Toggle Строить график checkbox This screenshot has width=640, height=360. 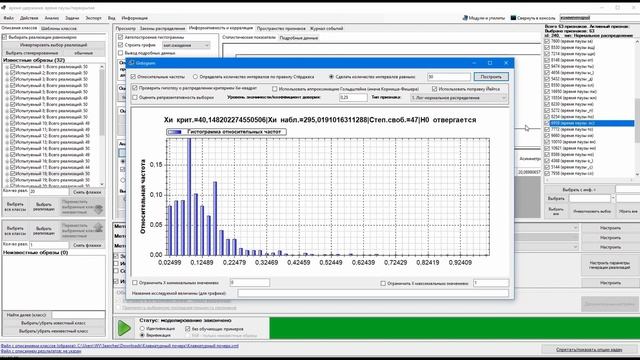[120, 45]
